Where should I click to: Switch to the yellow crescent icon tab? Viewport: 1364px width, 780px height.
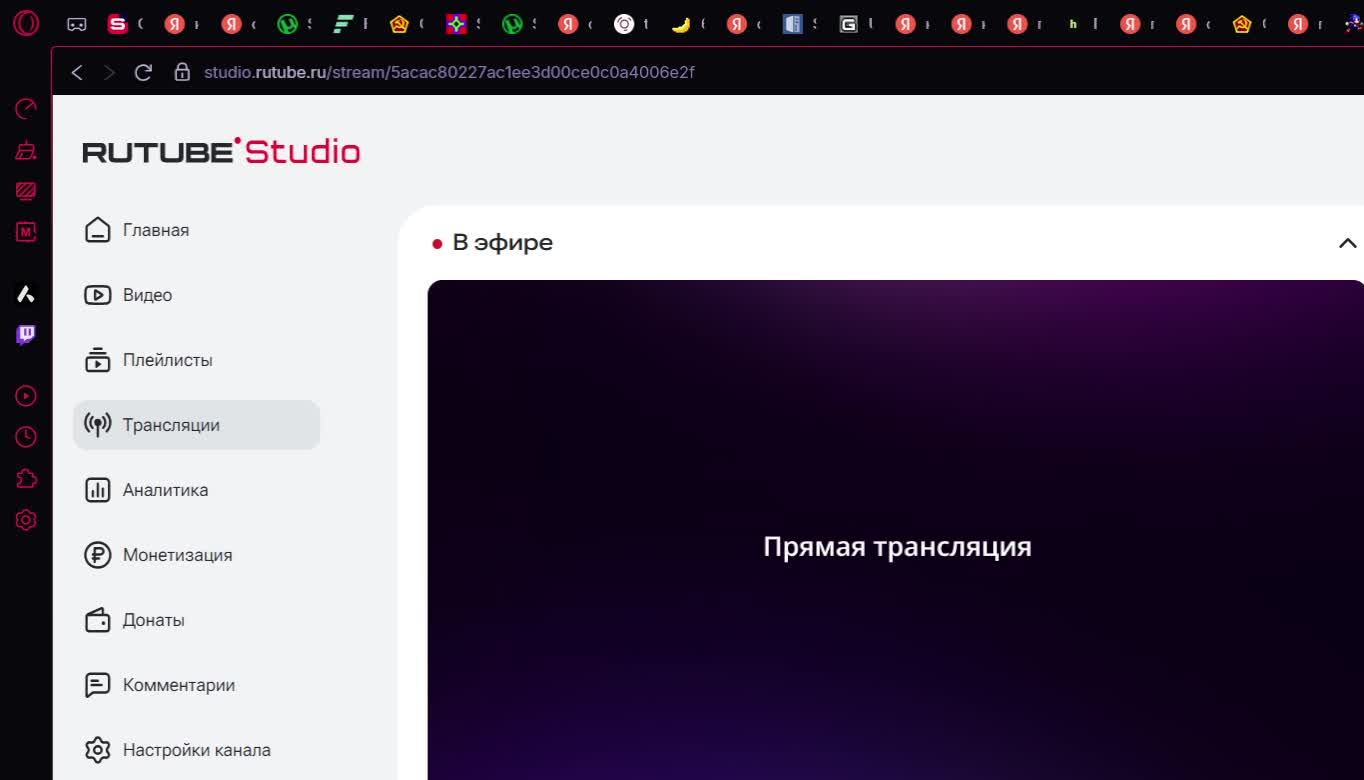pos(680,25)
